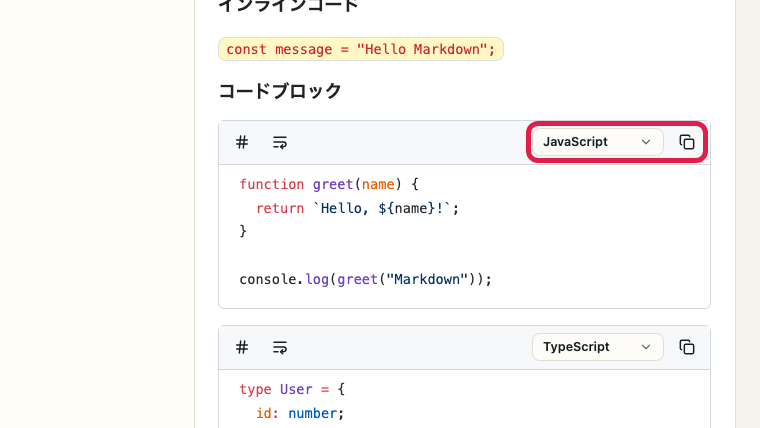This screenshot has width=760, height=428.
Task: Click the コードブロック heading
Action: click(x=280, y=91)
